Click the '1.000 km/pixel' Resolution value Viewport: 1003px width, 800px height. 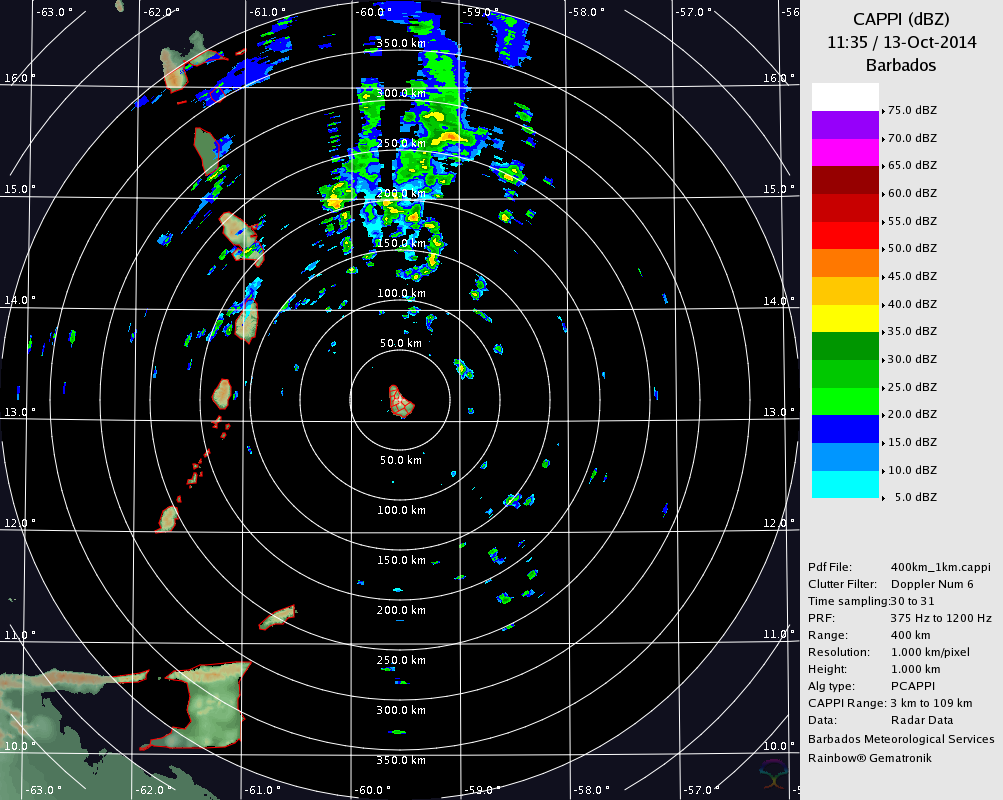coord(930,652)
